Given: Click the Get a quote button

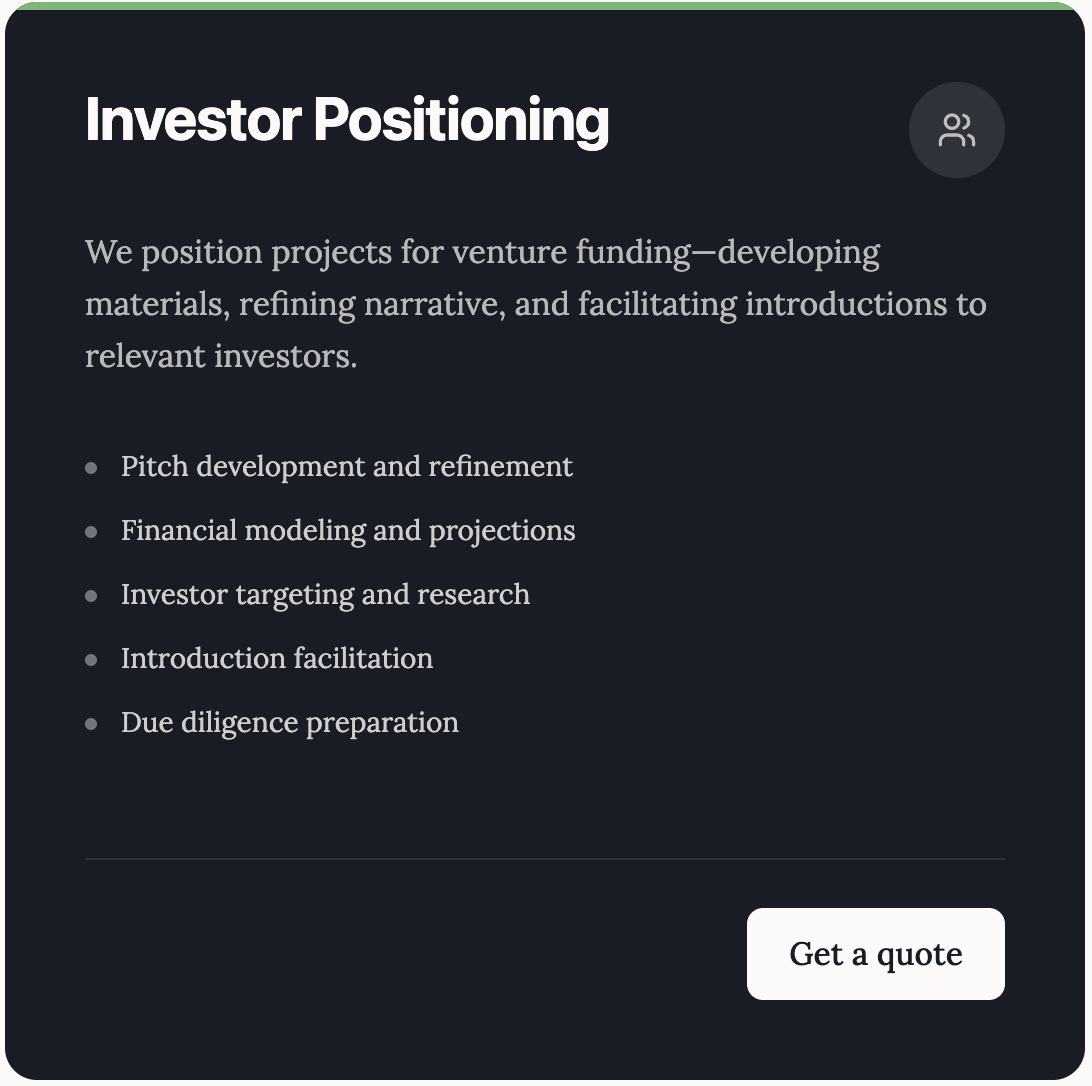Looking at the screenshot, I should tap(875, 954).
